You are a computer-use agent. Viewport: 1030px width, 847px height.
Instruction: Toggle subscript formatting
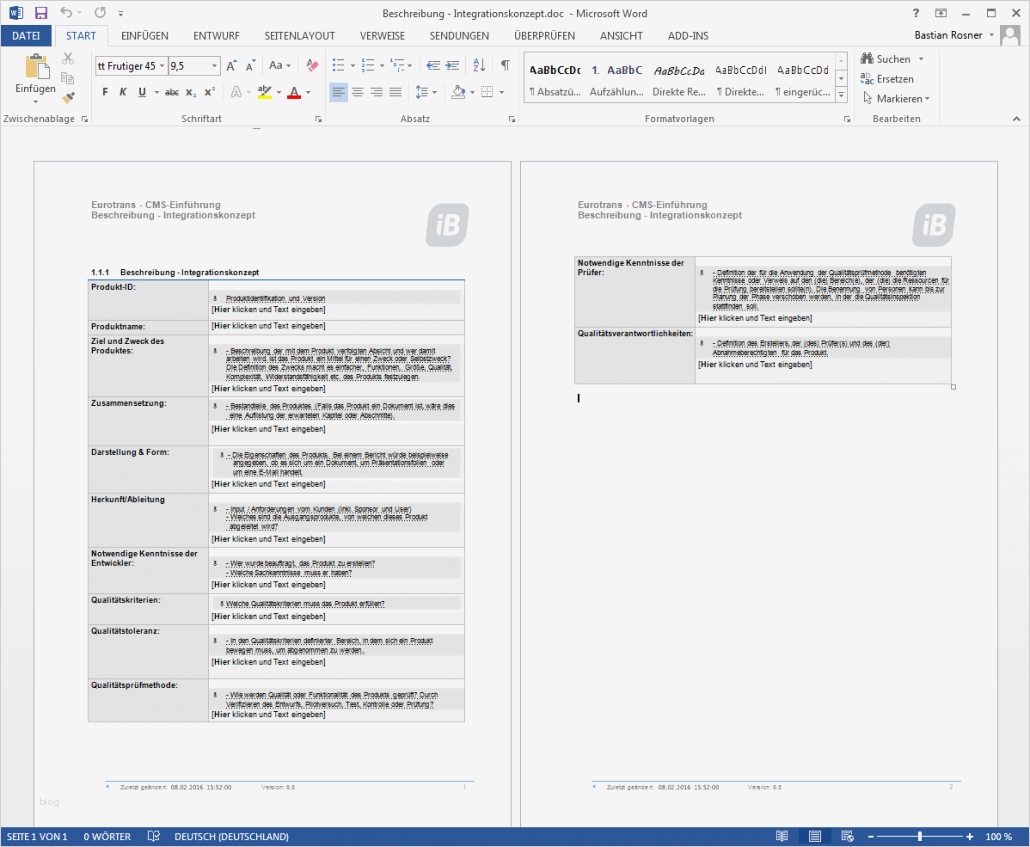190,93
